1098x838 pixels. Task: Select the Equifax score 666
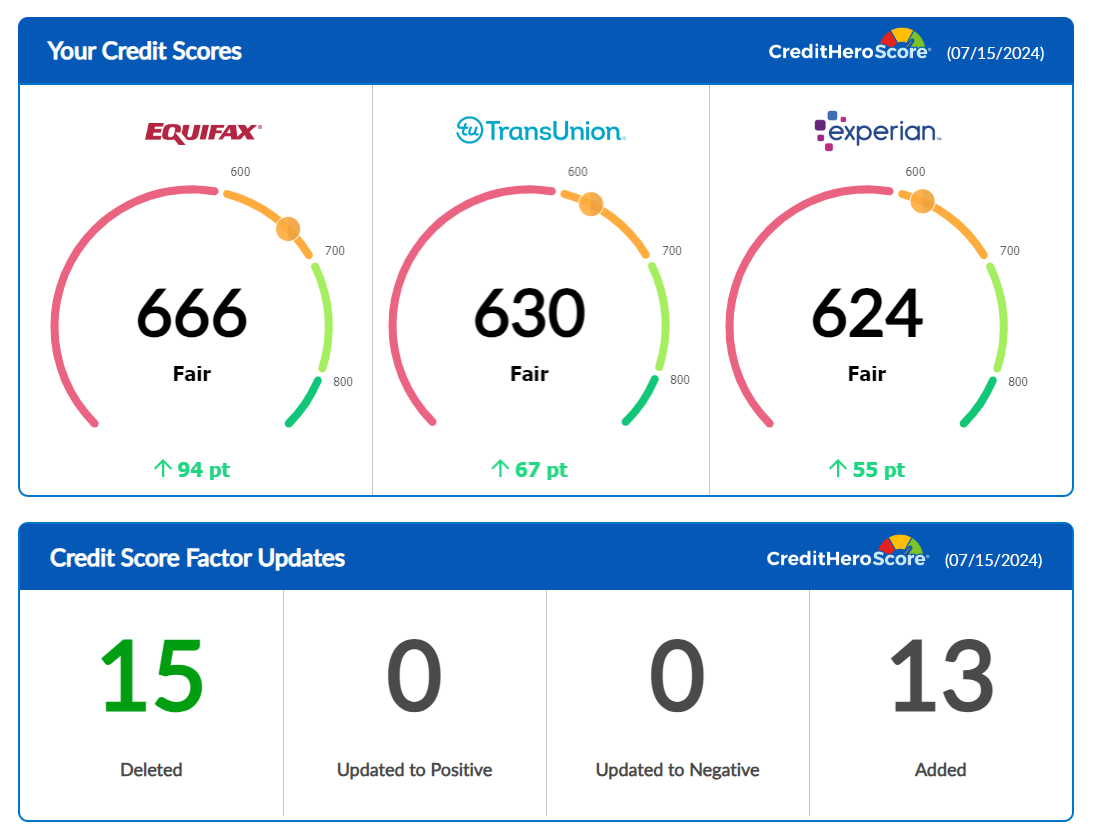(192, 313)
